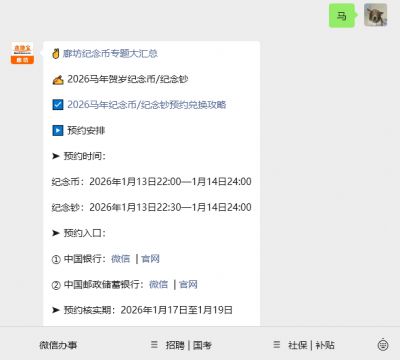Select text 纪念钞：2026年1月13日22:30—1月14日24:00
Screen dimensions: 400x360
(152, 207)
